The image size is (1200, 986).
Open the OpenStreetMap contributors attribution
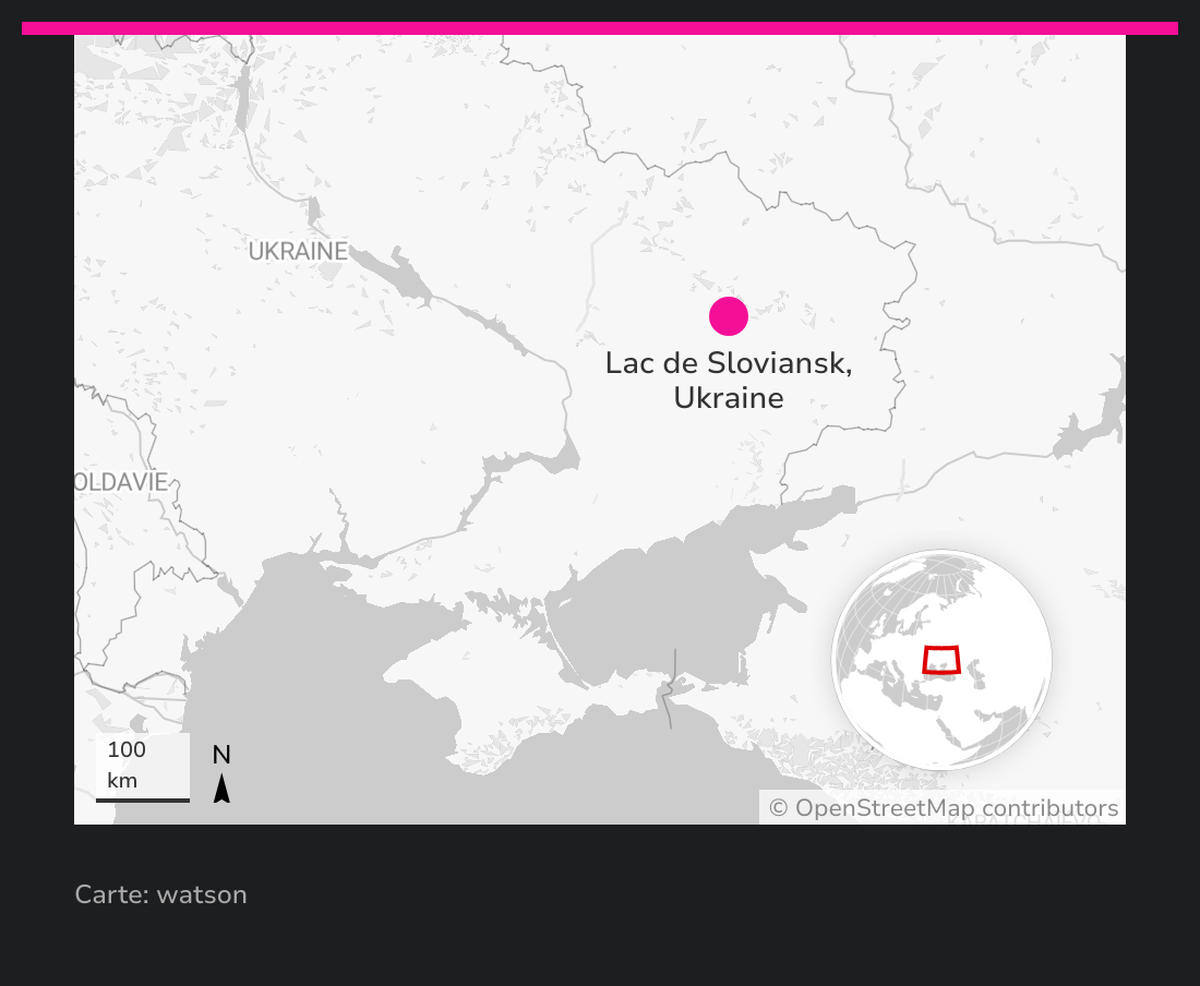(x=943, y=808)
